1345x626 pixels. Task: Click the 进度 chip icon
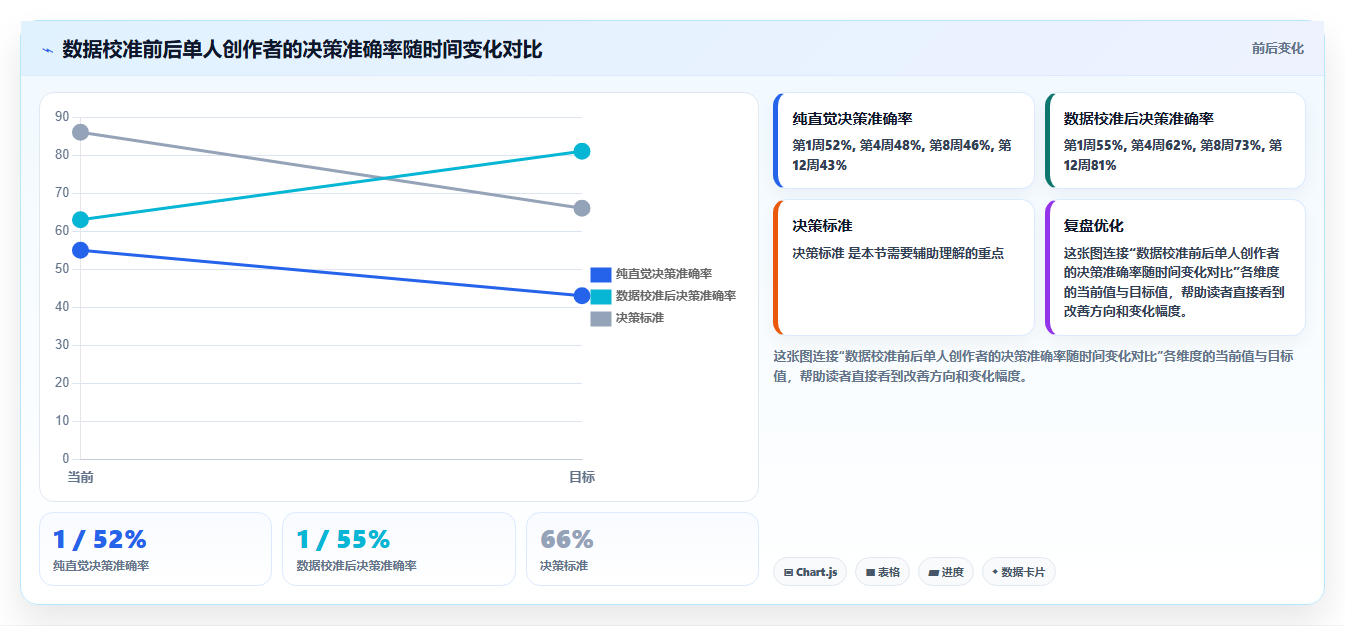(933, 573)
